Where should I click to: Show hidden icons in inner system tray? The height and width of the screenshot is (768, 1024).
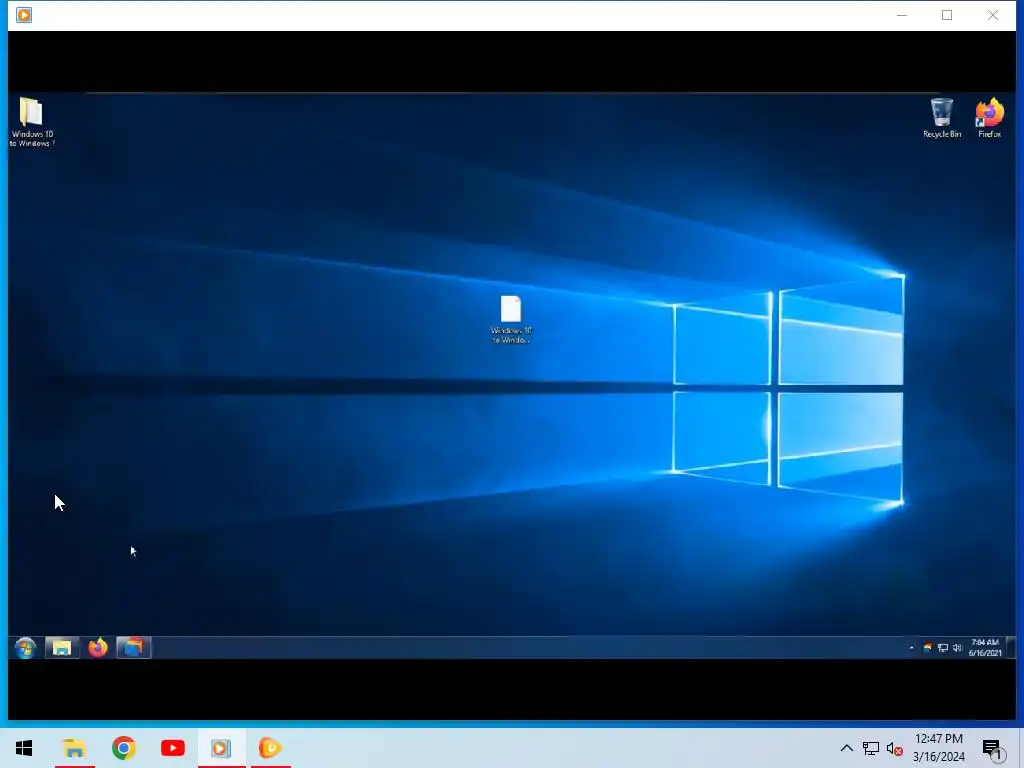(x=912, y=648)
